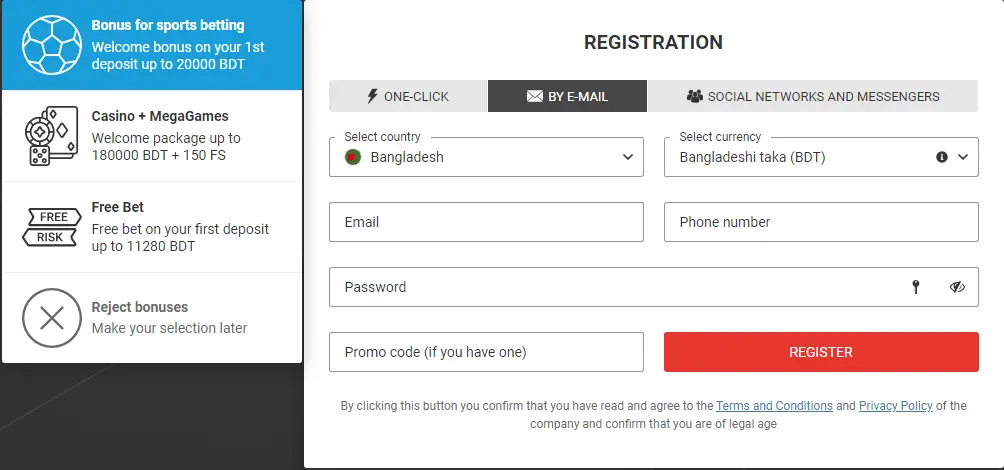Click into the Phone number field
Screen dimensions: 1004x470
pos(821,222)
